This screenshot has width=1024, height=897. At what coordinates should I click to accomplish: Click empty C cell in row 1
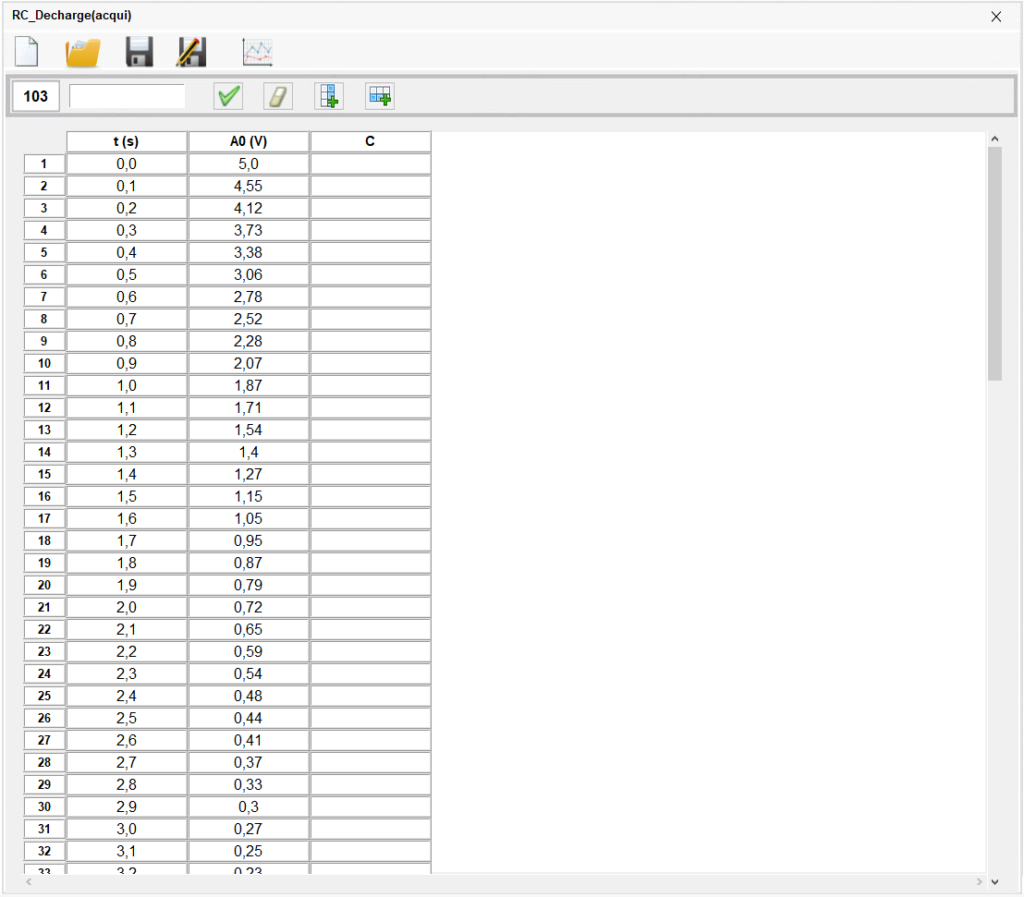point(370,164)
